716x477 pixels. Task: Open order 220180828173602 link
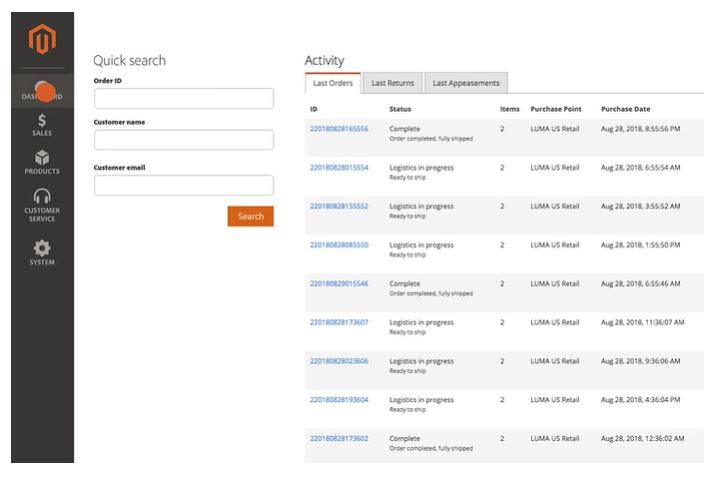(339, 438)
